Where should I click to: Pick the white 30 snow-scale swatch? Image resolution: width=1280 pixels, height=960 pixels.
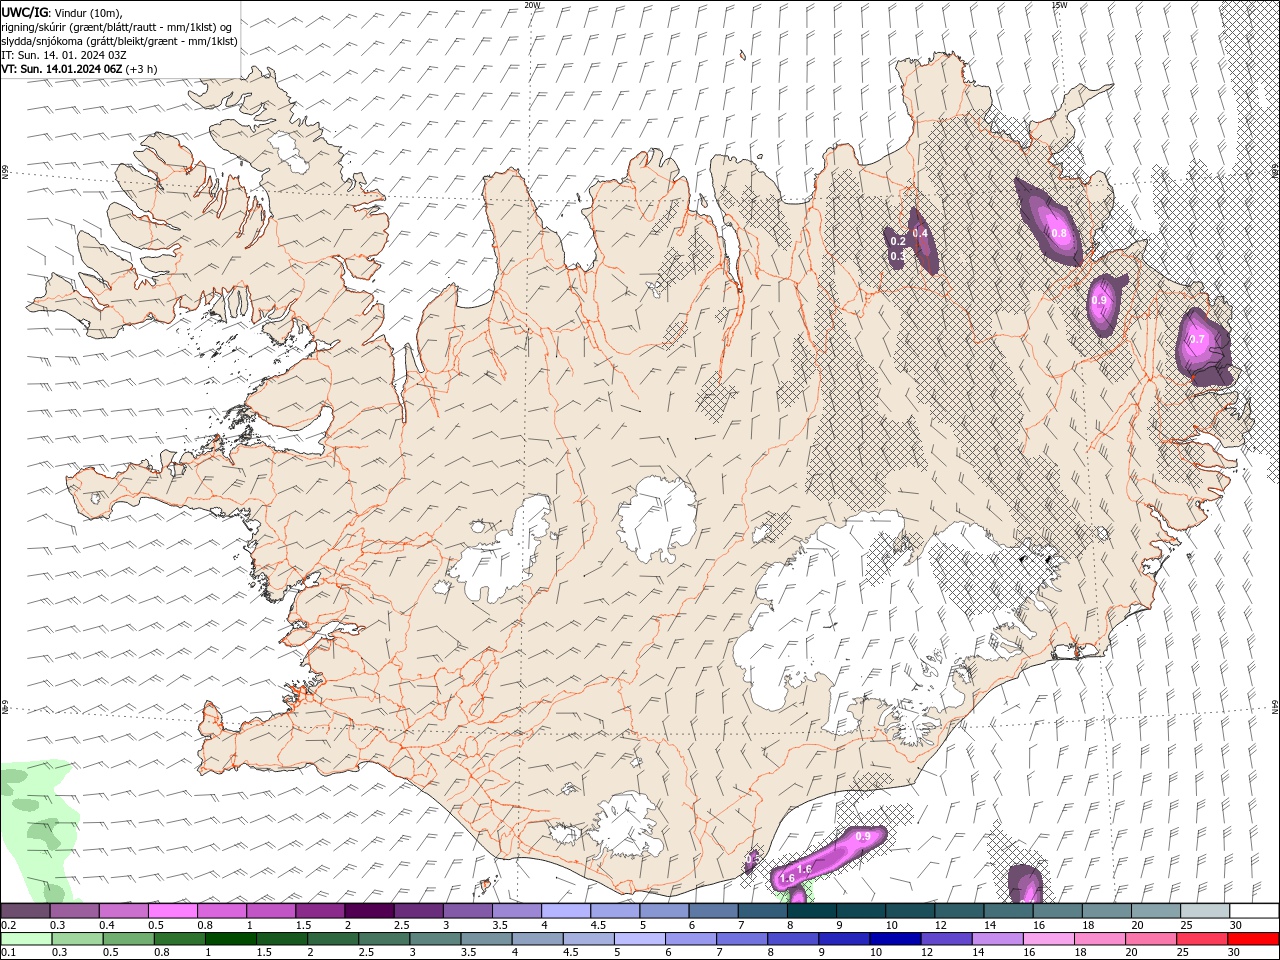click(1254, 911)
